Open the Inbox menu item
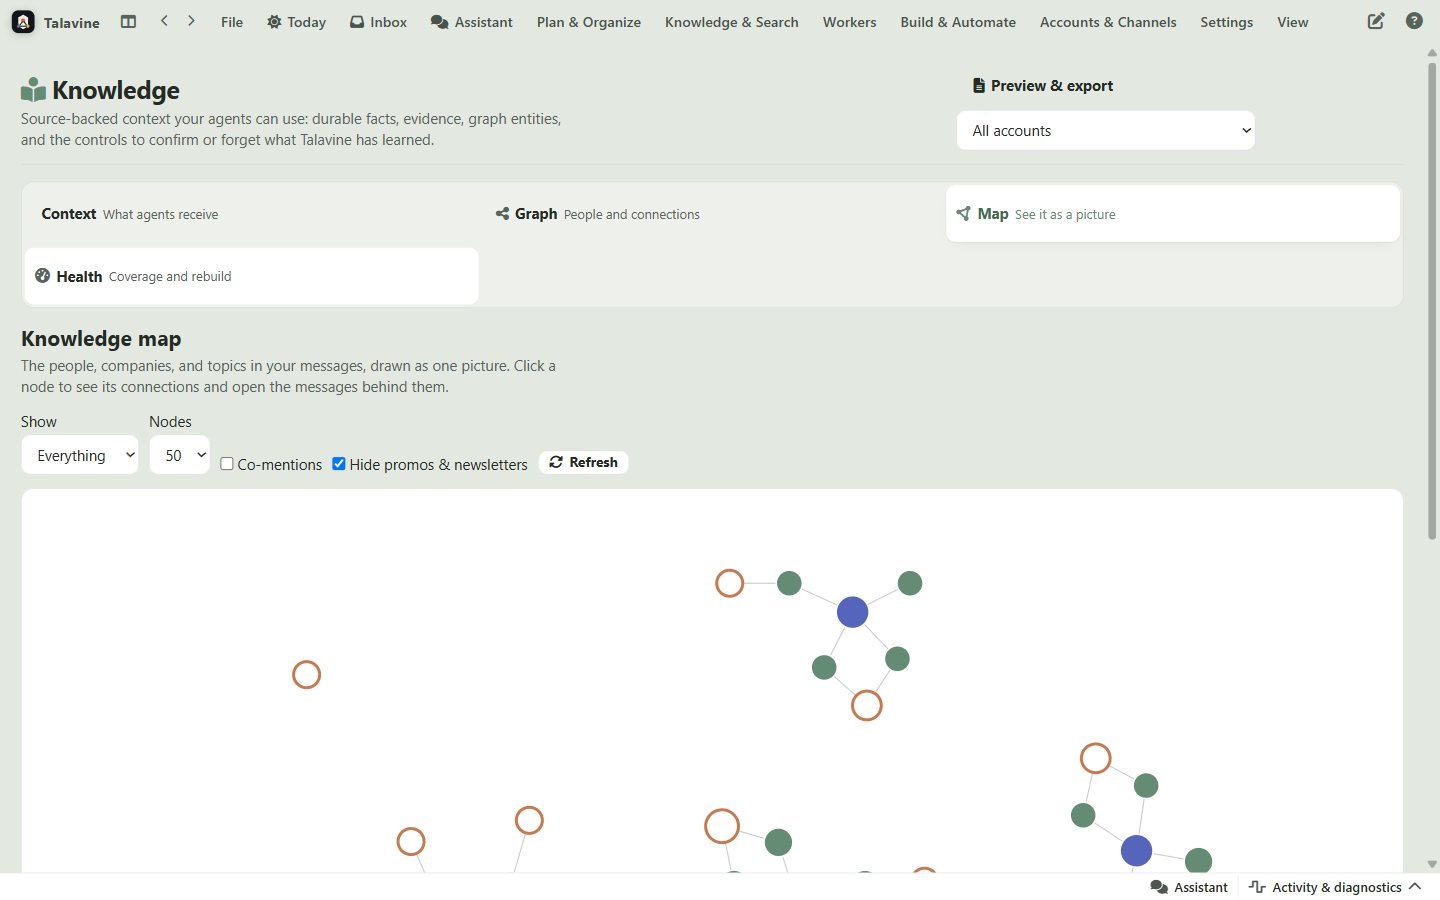This screenshot has width=1440, height=900. [x=378, y=22]
